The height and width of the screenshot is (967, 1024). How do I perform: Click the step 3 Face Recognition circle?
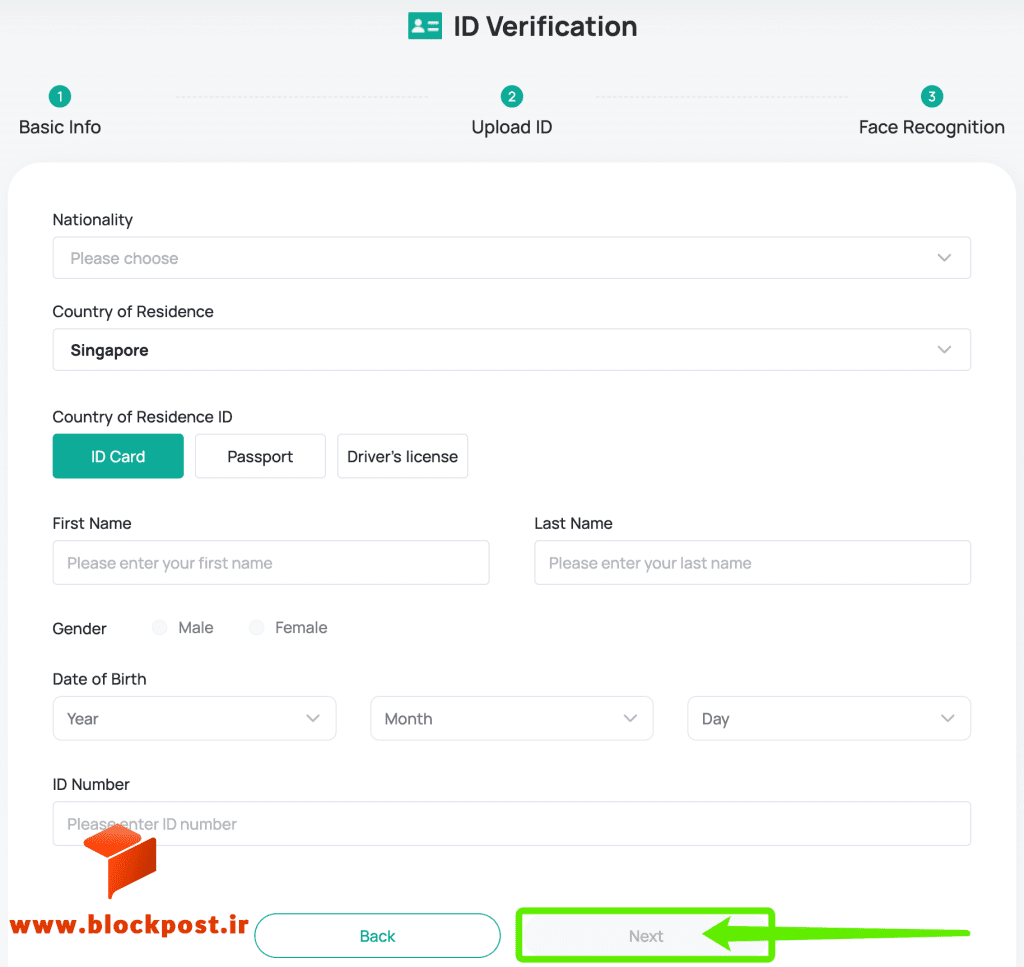point(931,97)
